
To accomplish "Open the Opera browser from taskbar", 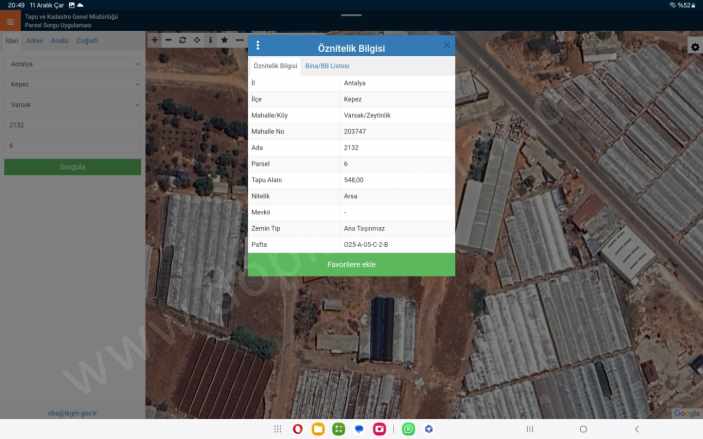I will [x=298, y=429].
